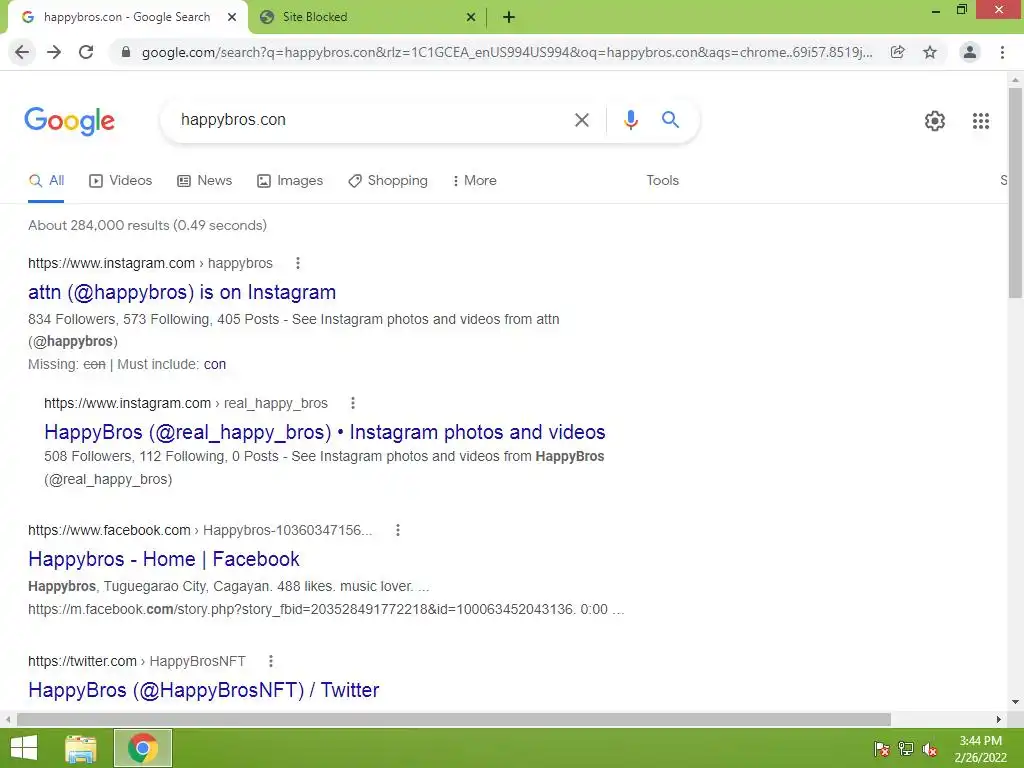Open File Explorer from the taskbar
The width and height of the screenshot is (1024, 768).
pyautogui.click(x=81, y=748)
